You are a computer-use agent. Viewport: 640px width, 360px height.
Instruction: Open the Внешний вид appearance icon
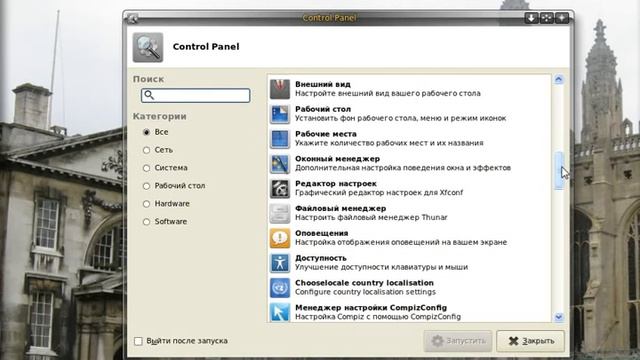(x=280, y=89)
